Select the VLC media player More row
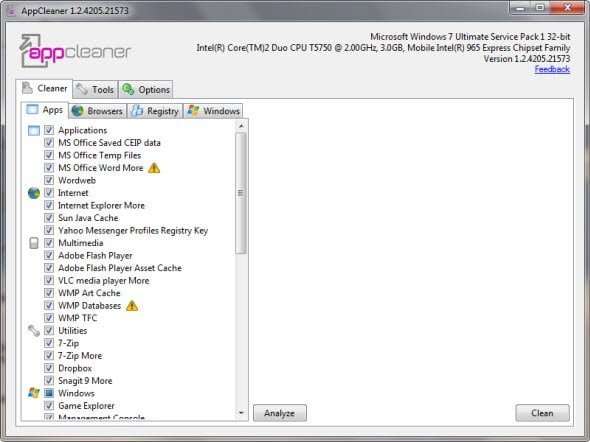Screen dimensions: 590x442 [103, 281]
